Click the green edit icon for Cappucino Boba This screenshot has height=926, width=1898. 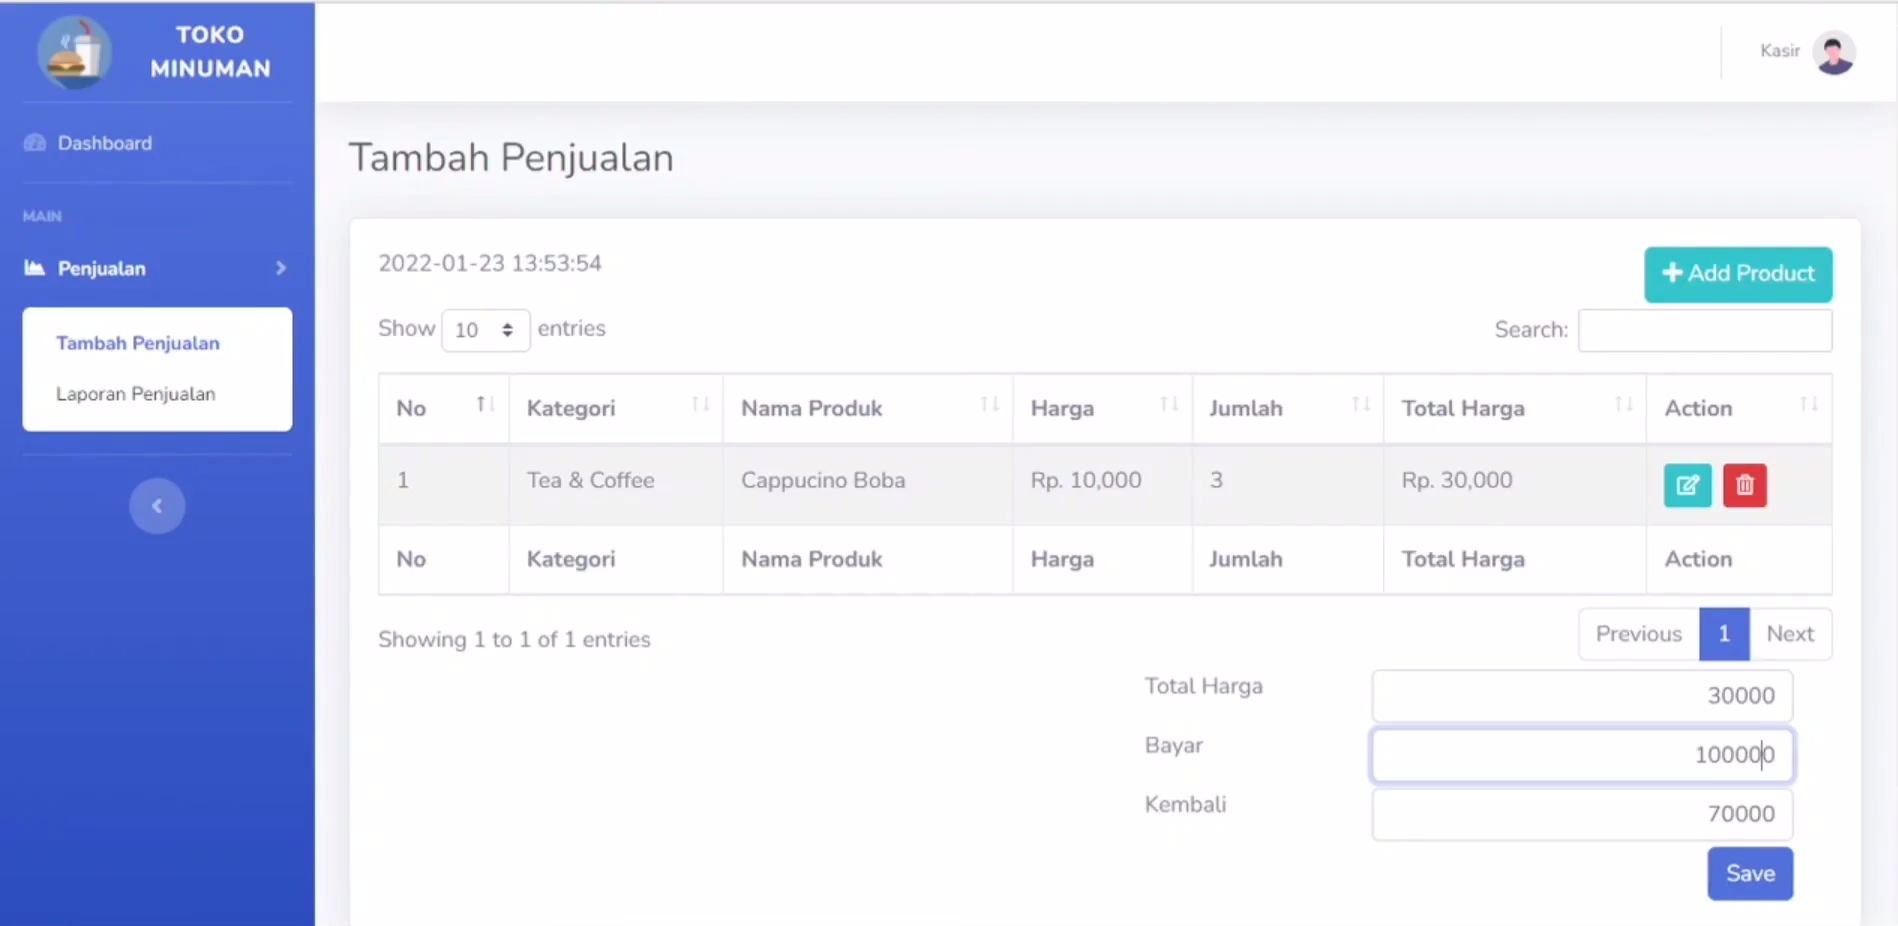tap(1687, 486)
